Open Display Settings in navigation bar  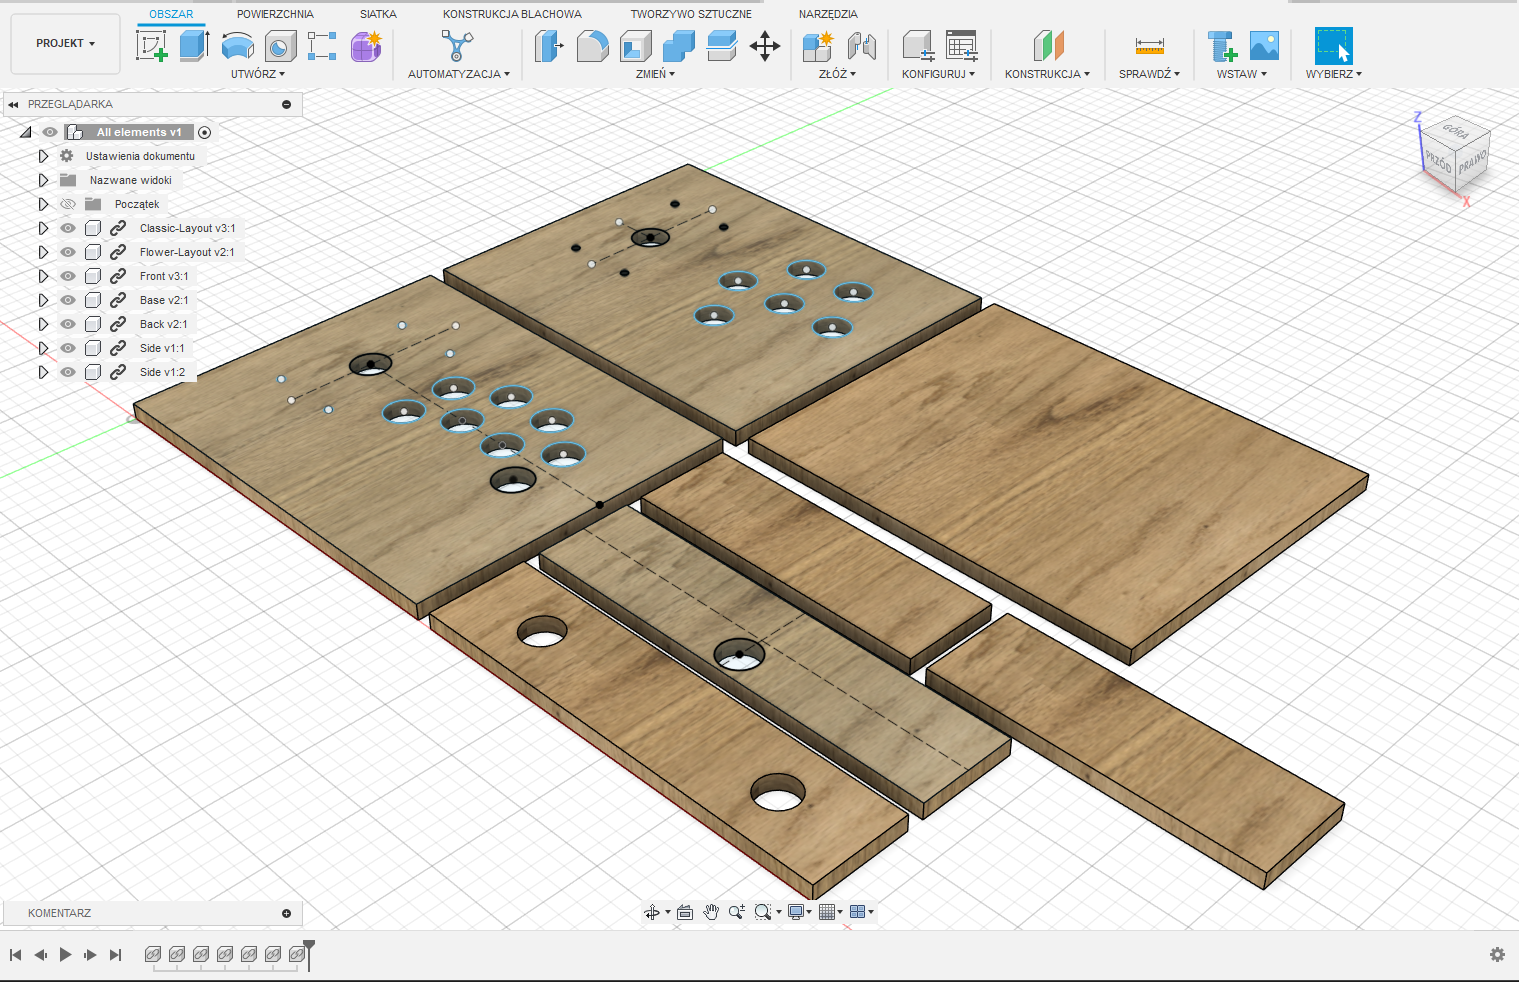pyautogui.click(x=796, y=912)
